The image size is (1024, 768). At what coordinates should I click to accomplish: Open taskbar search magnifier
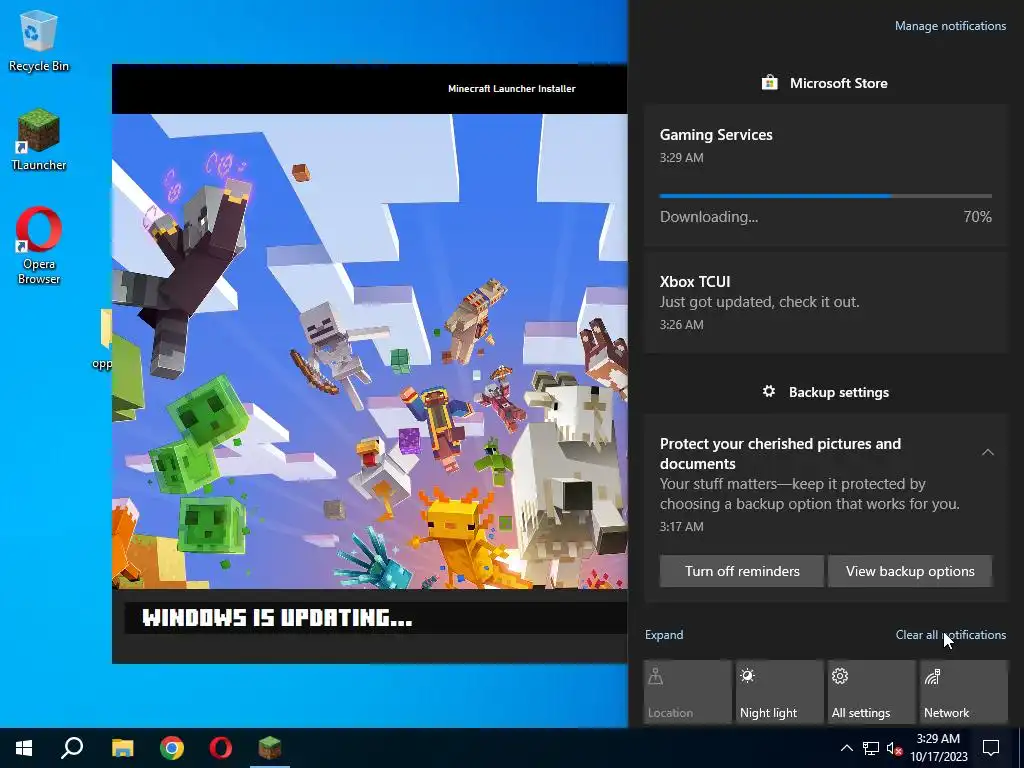72,748
